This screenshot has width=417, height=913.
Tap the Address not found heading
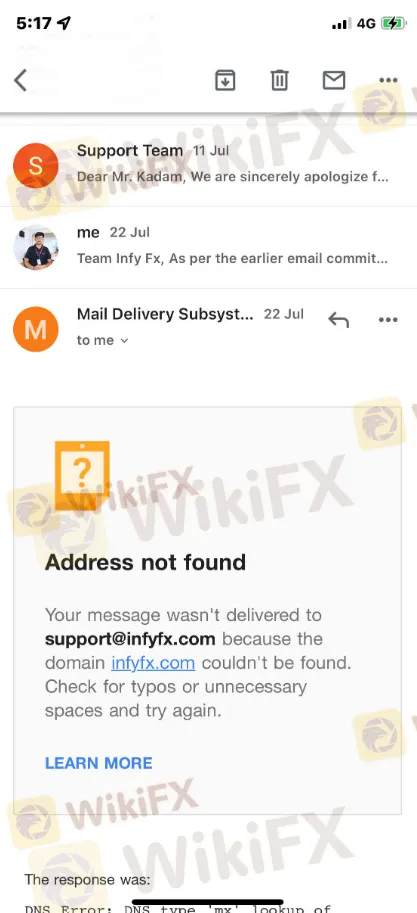[146, 562]
